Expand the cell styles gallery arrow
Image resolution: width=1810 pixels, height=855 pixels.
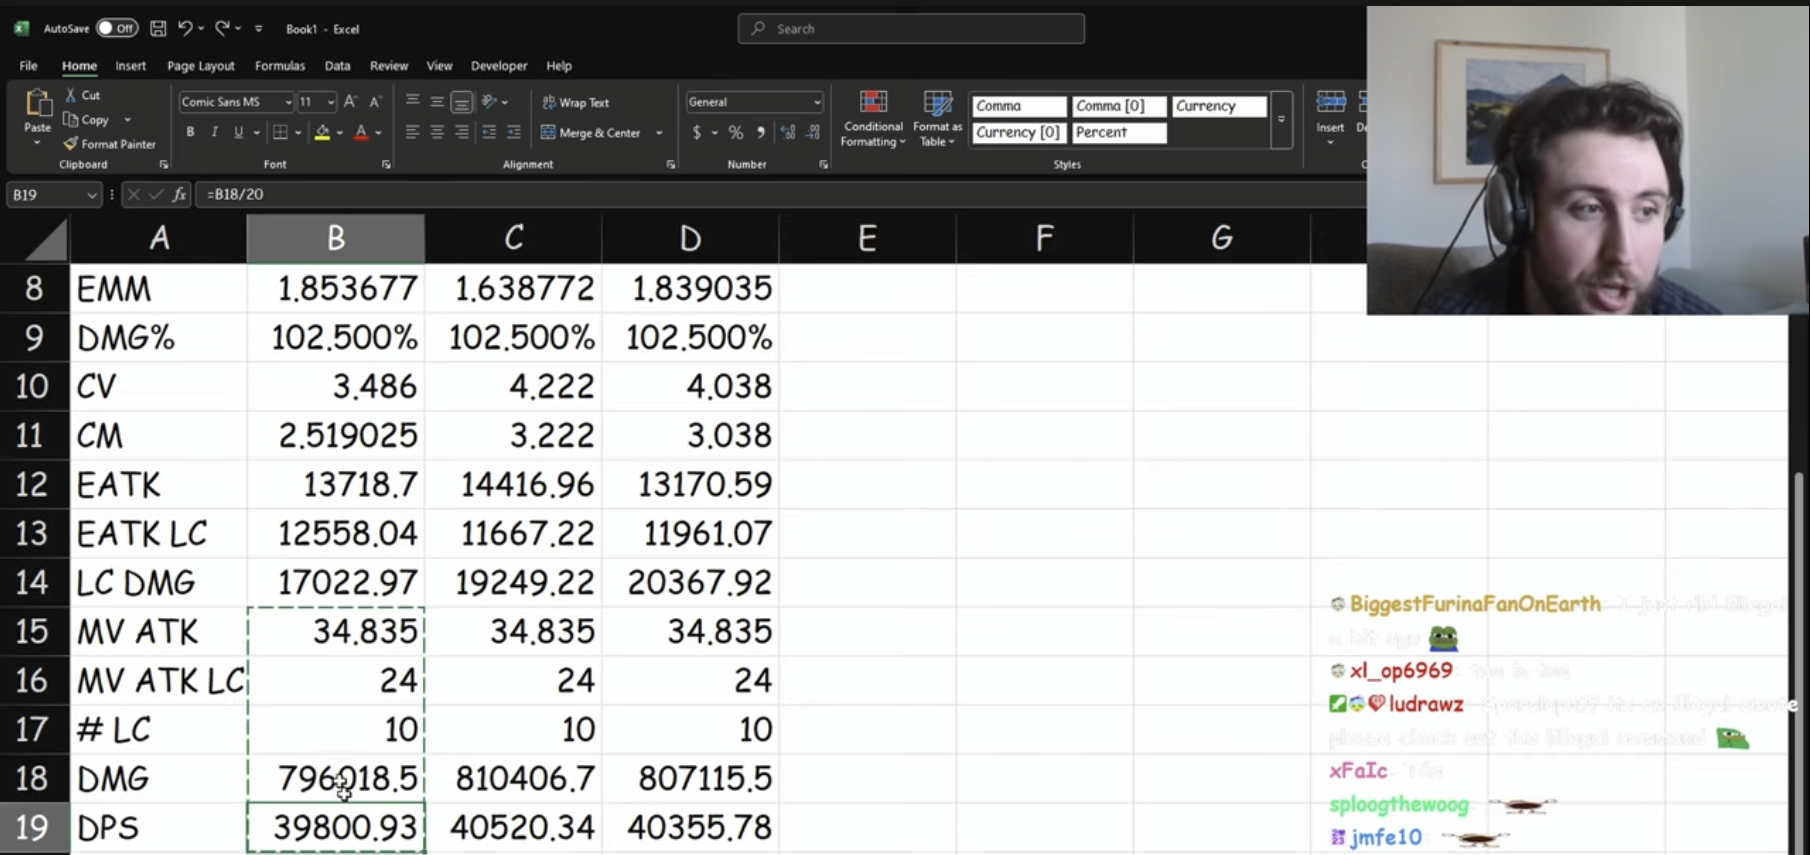[1281, 119]
